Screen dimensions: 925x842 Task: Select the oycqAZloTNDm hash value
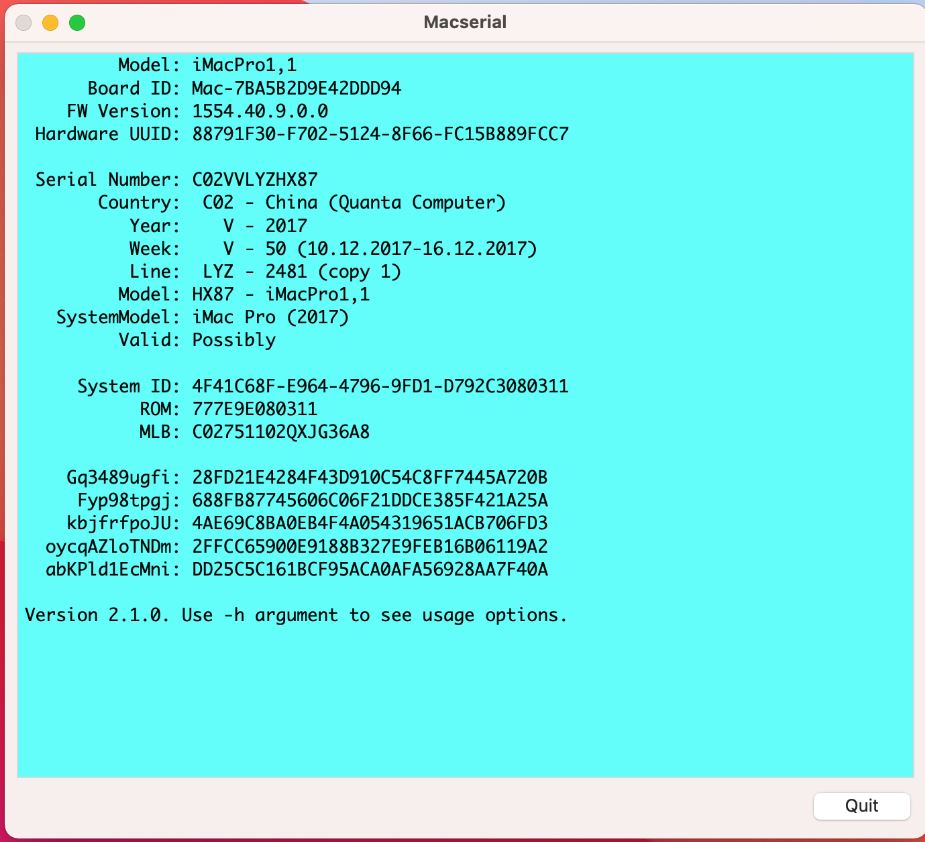tap(370, 546)
